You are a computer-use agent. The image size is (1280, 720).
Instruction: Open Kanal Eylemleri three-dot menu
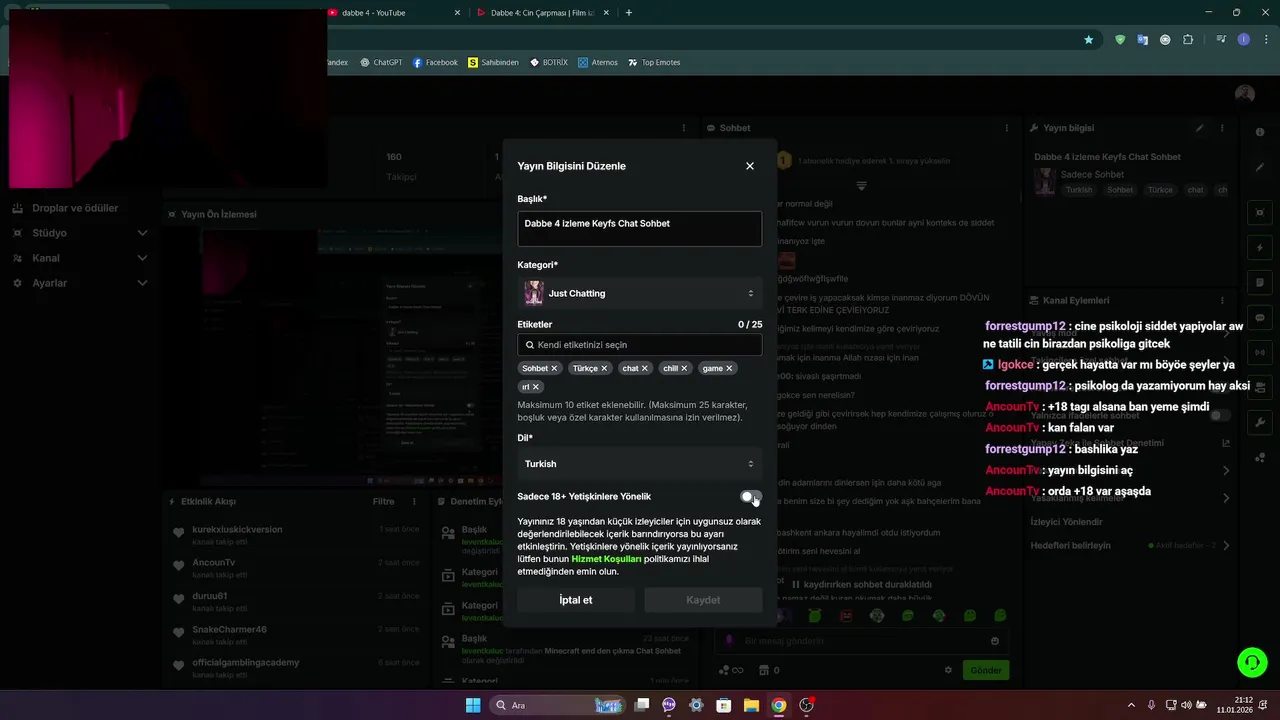click(x=1222, y=300)
